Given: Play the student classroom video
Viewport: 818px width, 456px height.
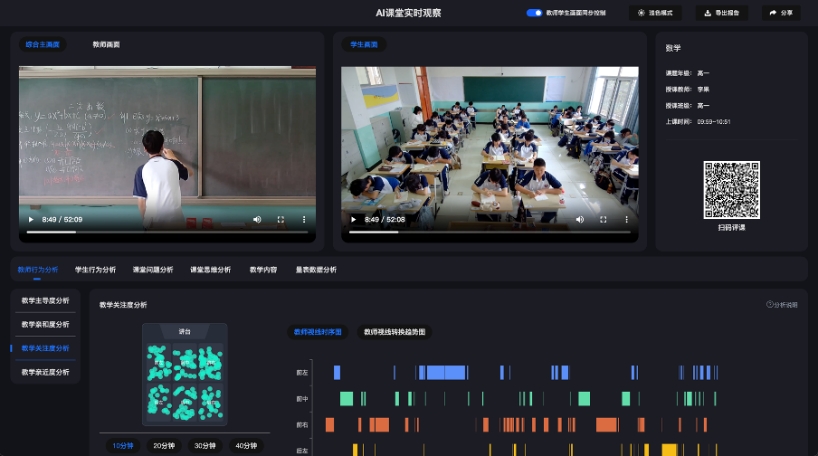Looking at the screenshot, I should 353,219.
